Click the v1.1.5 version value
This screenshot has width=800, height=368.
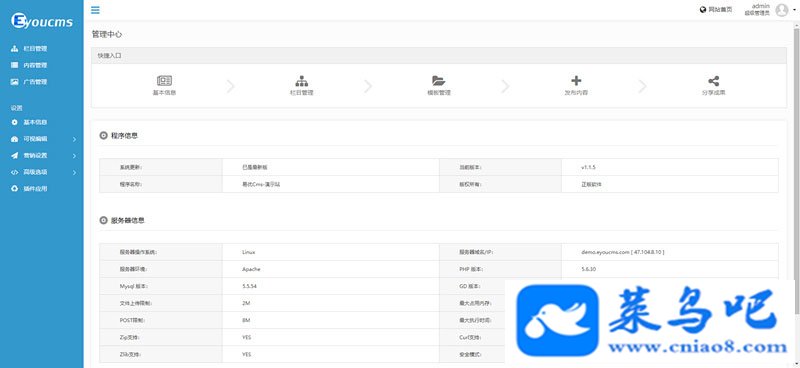[588, 167]
